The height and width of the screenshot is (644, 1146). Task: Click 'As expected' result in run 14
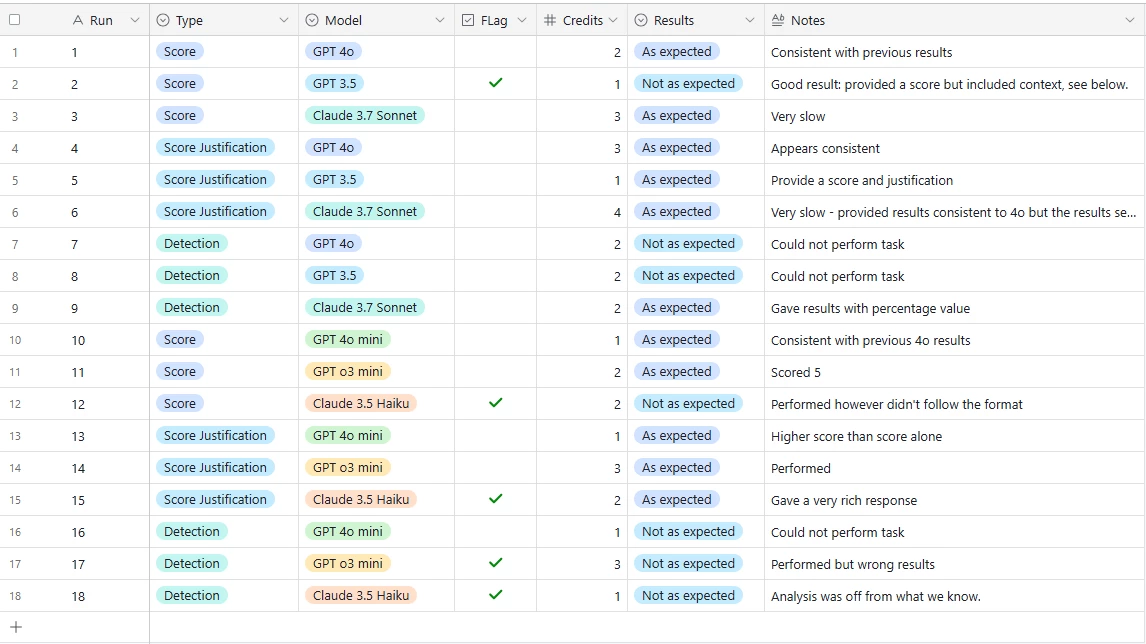[677, 468]
